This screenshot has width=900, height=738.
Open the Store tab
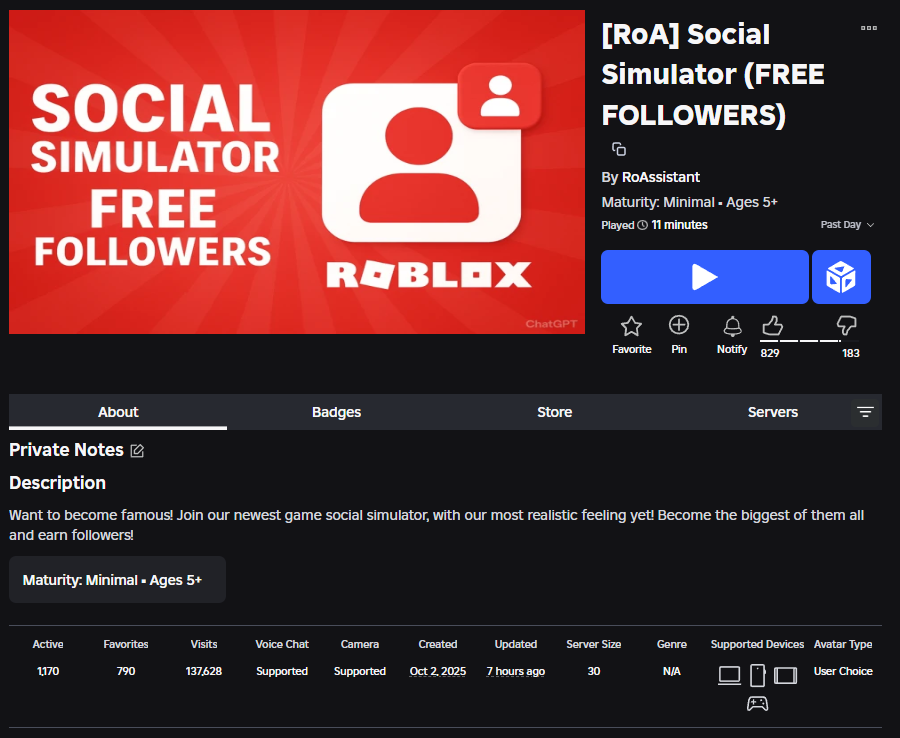[554, 412]
